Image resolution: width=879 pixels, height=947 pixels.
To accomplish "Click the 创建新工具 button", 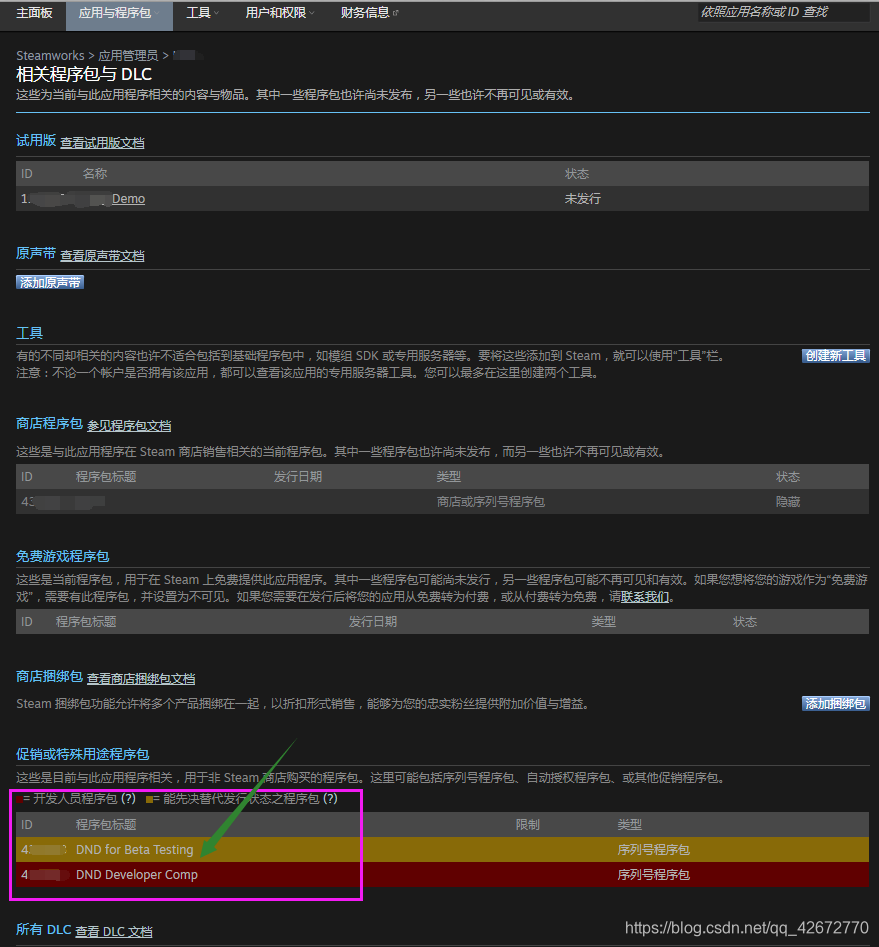I will pos(836,356).
